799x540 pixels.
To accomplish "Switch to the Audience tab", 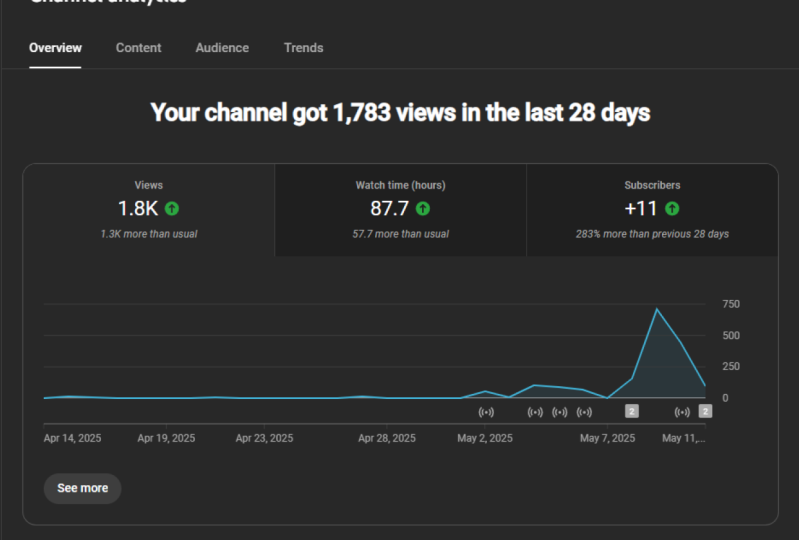I will tap(222, 48).
